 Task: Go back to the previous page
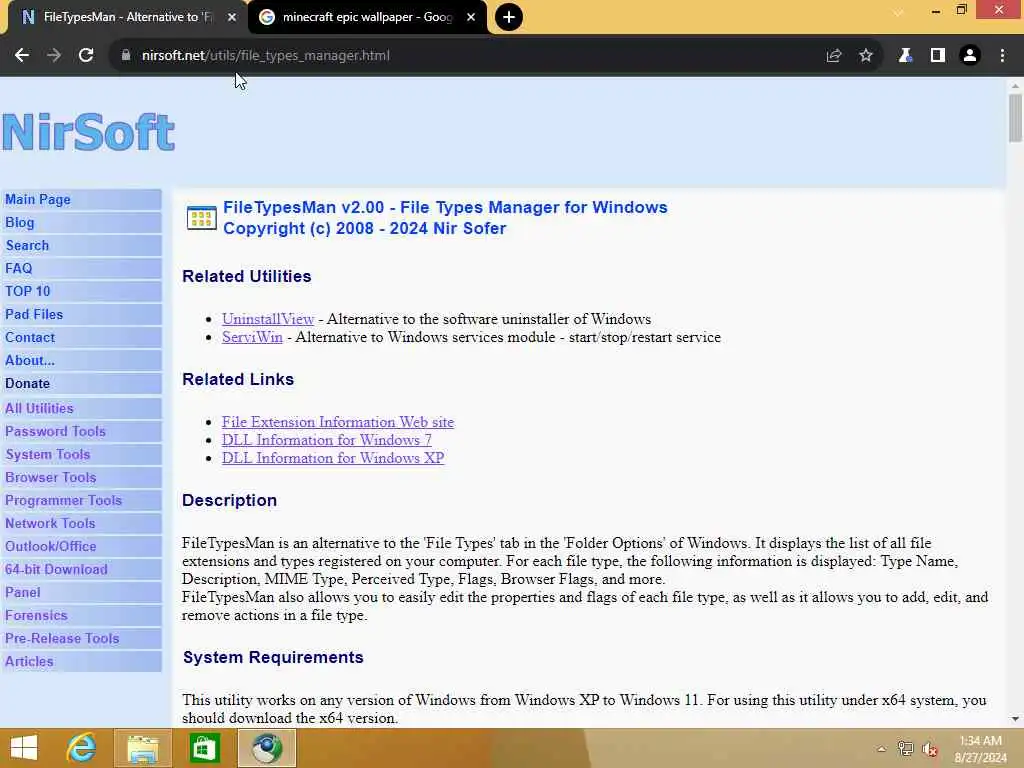coord(22,56)
